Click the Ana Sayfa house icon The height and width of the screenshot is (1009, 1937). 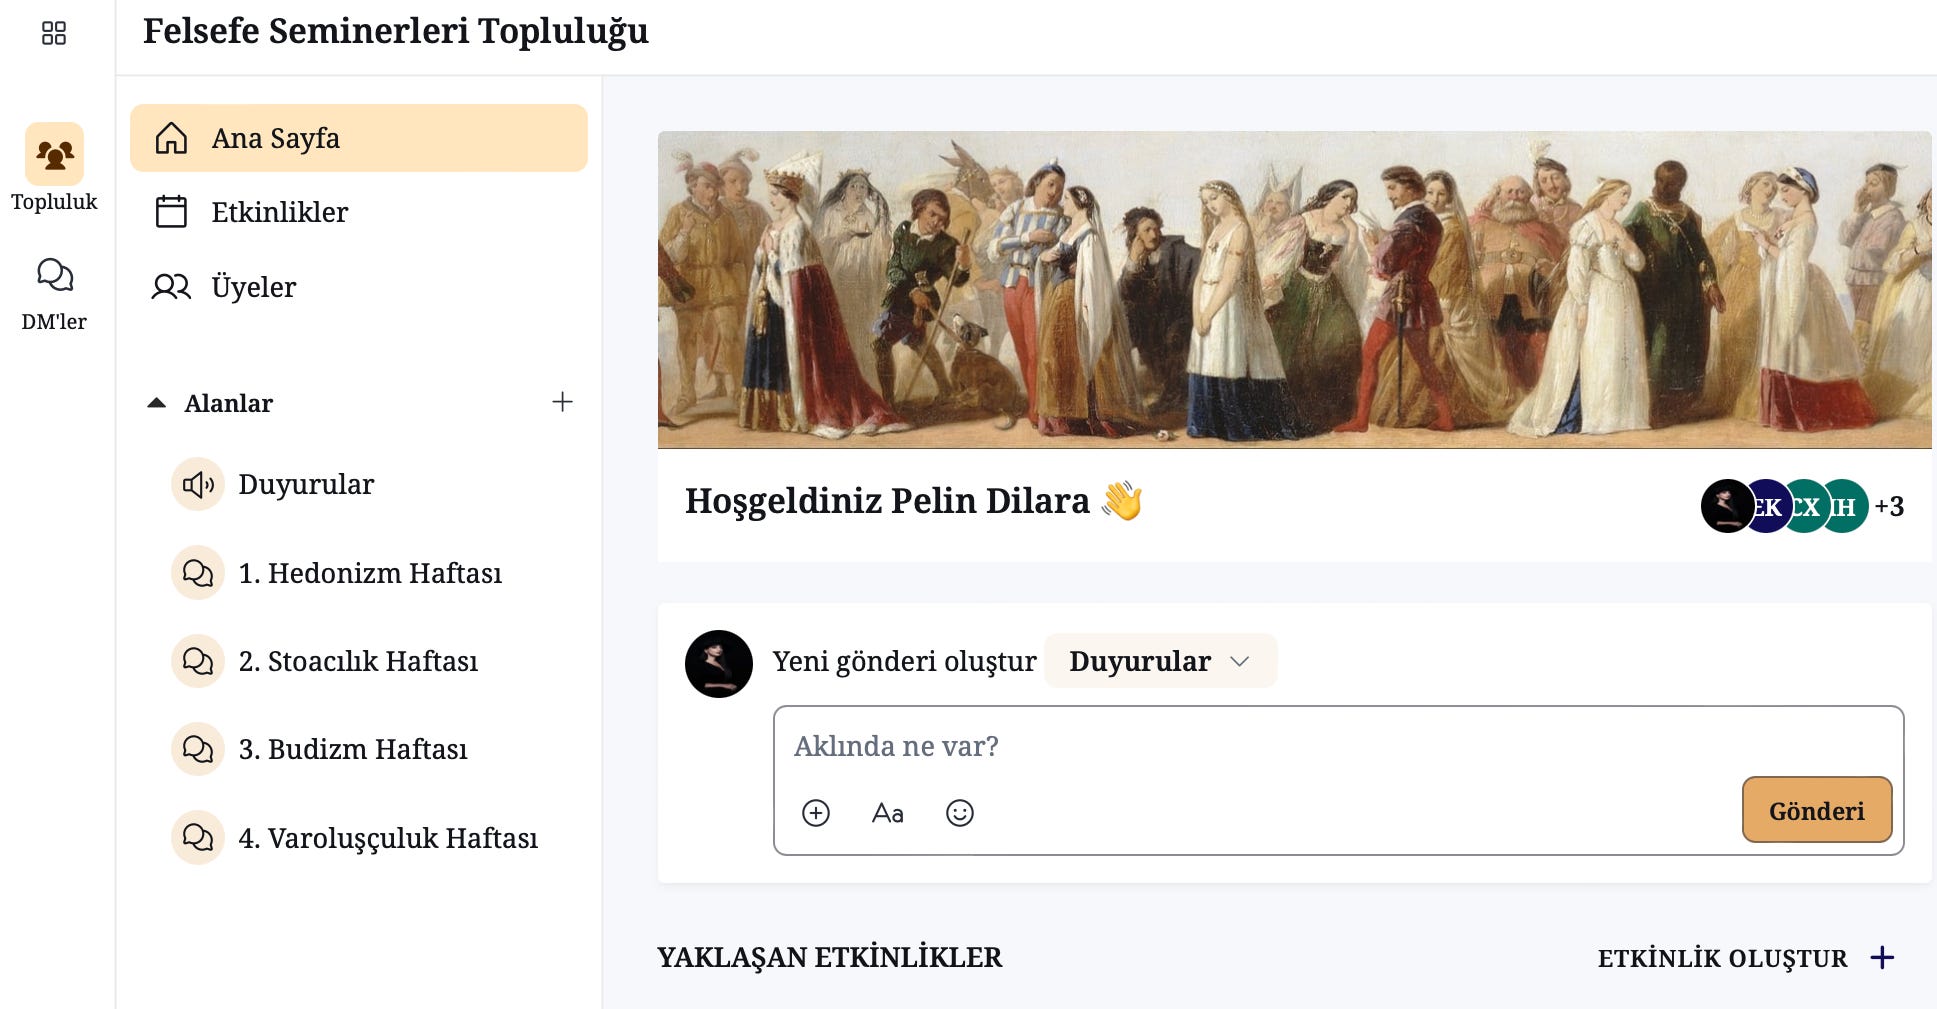pyautogui.click(x=171, y=138)
